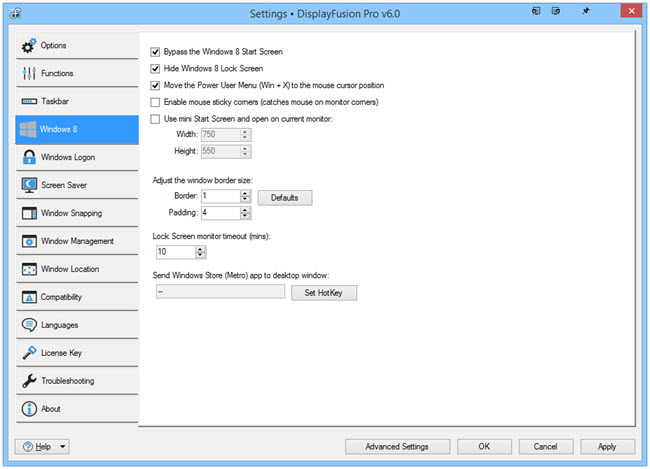The width and height of the screenshot is (650, 469).
Task: Open the Help button dropdown arrow
Action: tap(63, 447)
